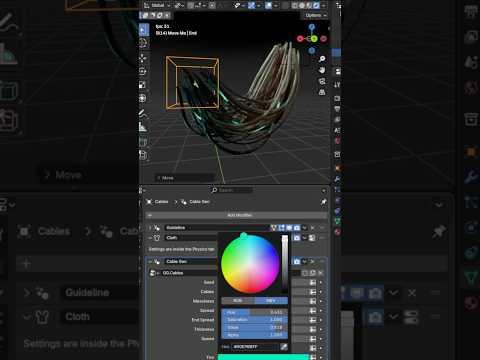Screen dimensions: 480x360
Task: Open the shading options dropdown arrow
Action: [324, 5]
